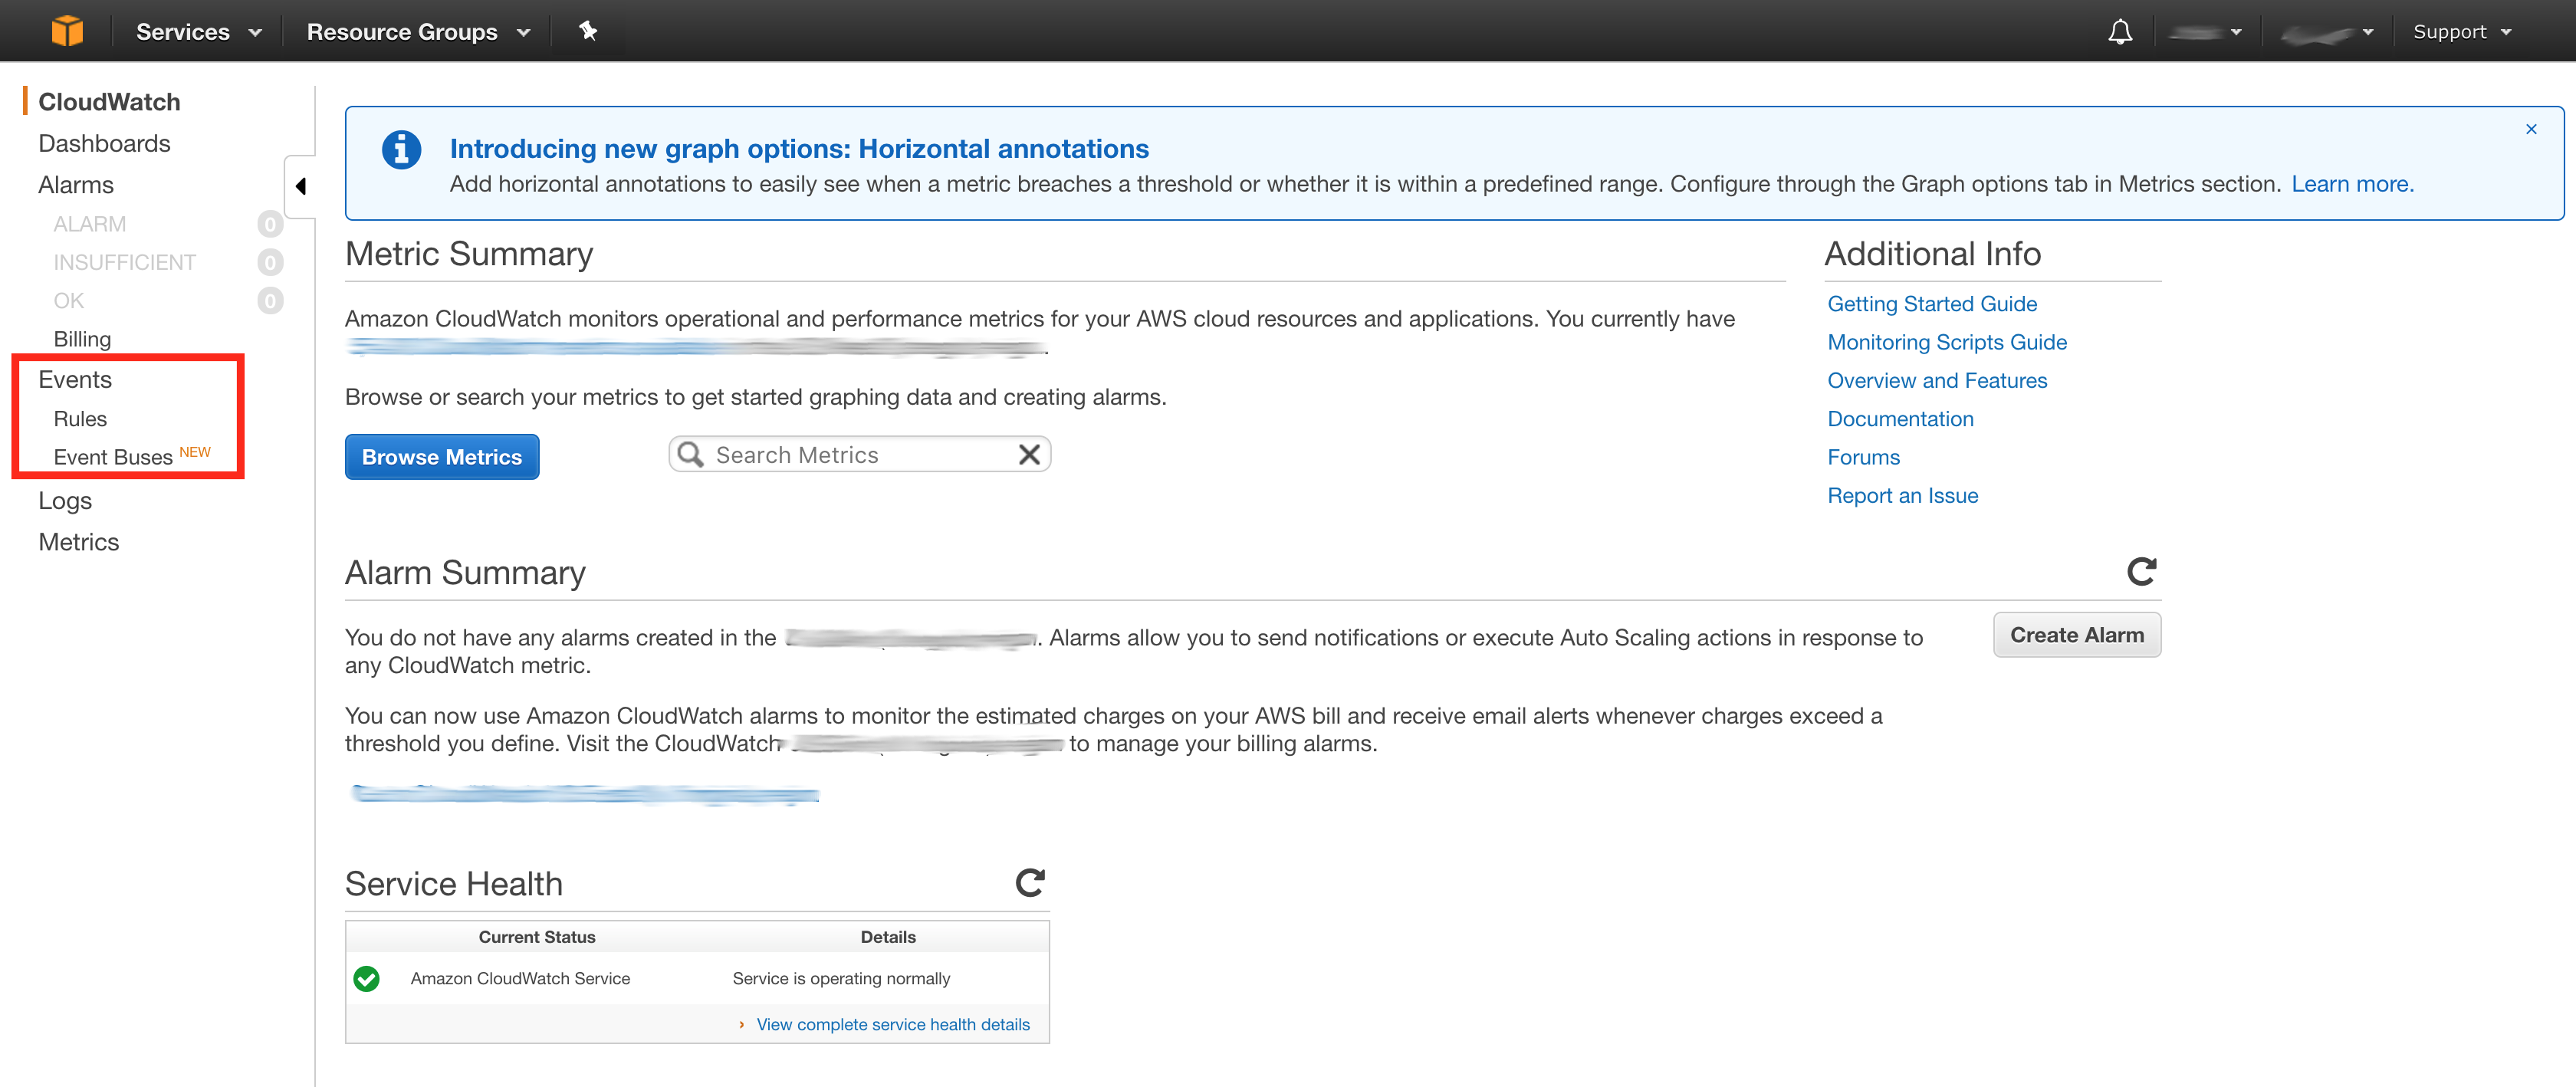This screenshot has height=1087, width=2576.
Task: Open the Support dropdown menu
Action: tap(2461, 32)
